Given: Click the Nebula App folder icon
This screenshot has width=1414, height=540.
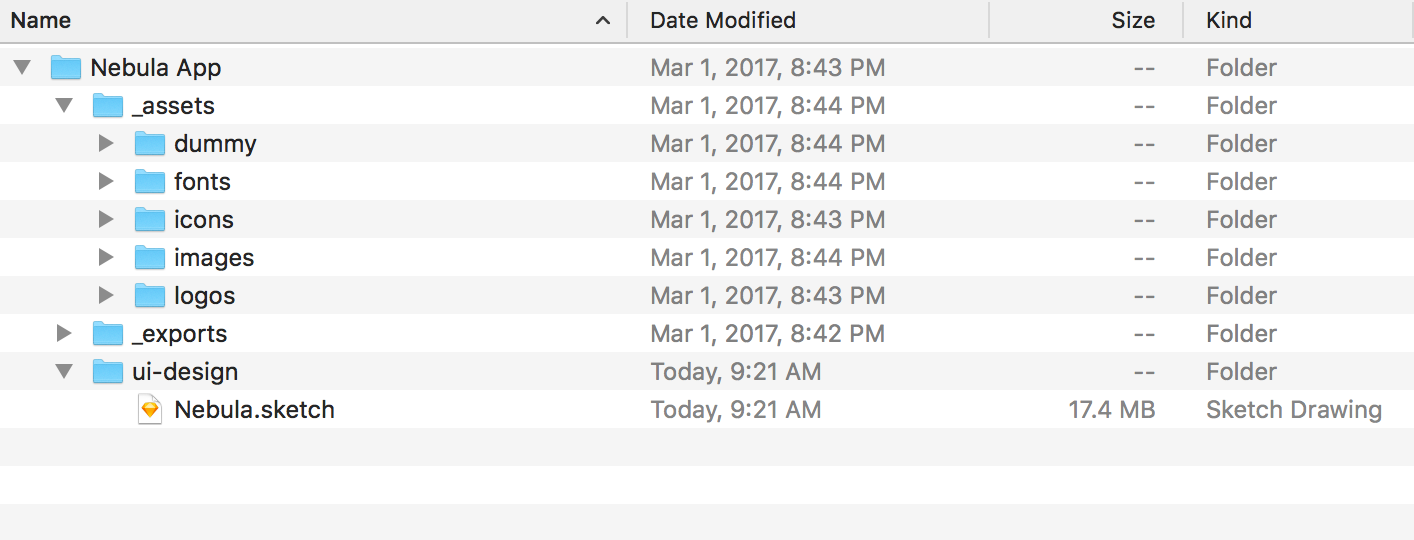Looking at the screenshot, I should coord(66,68).
